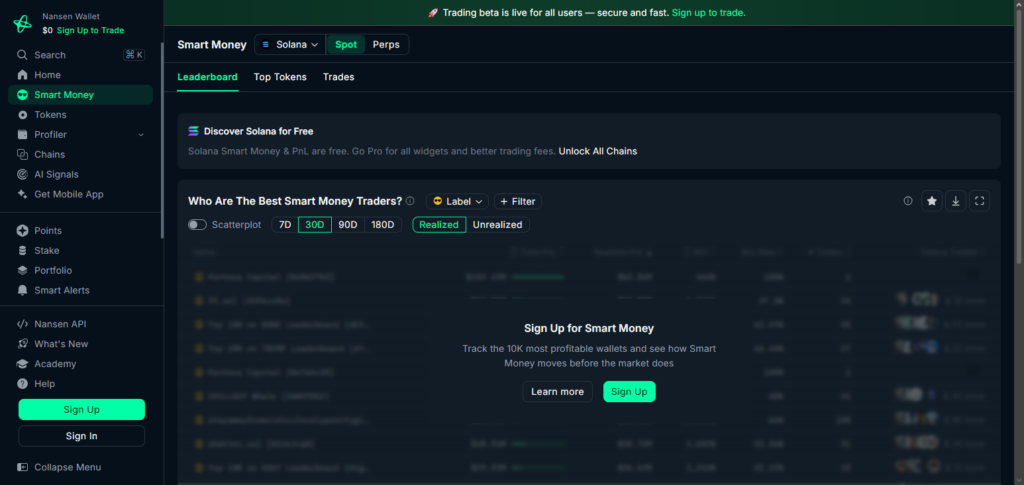Go to Home in sidebar
This screenshot has width=1024, height=485.
(x=80, y=75)
